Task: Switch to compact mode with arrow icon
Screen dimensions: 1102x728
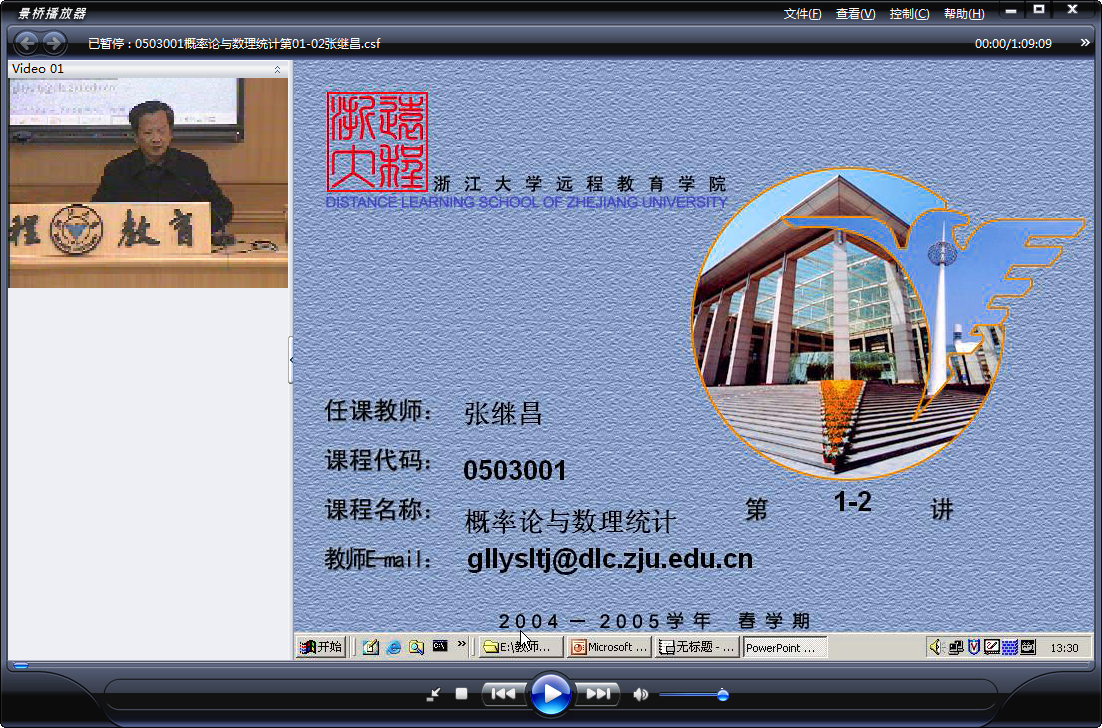Action: coord(434,694)
